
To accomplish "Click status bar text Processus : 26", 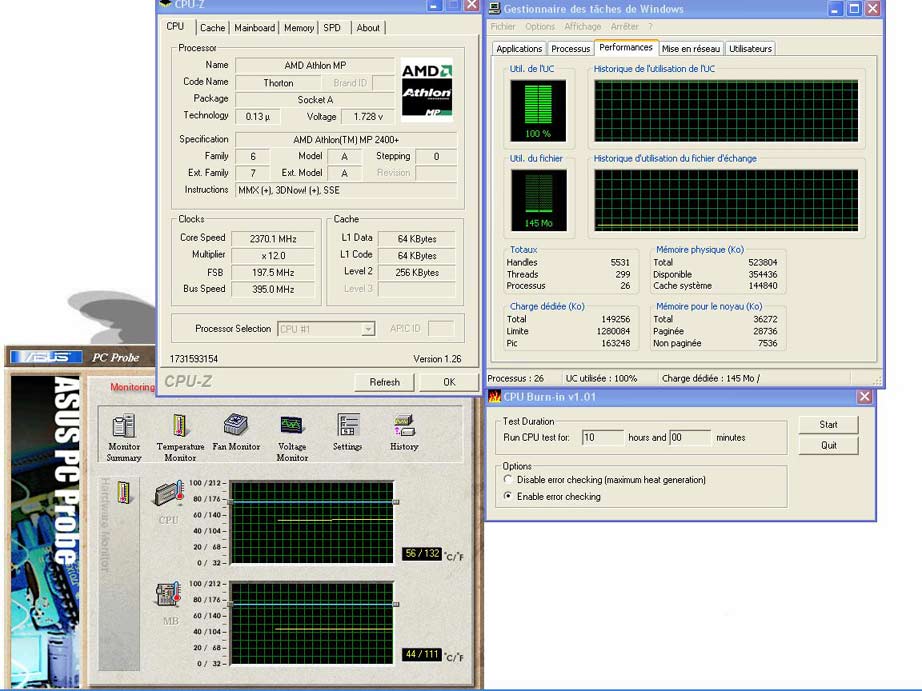I will click(x=516, y=378).
